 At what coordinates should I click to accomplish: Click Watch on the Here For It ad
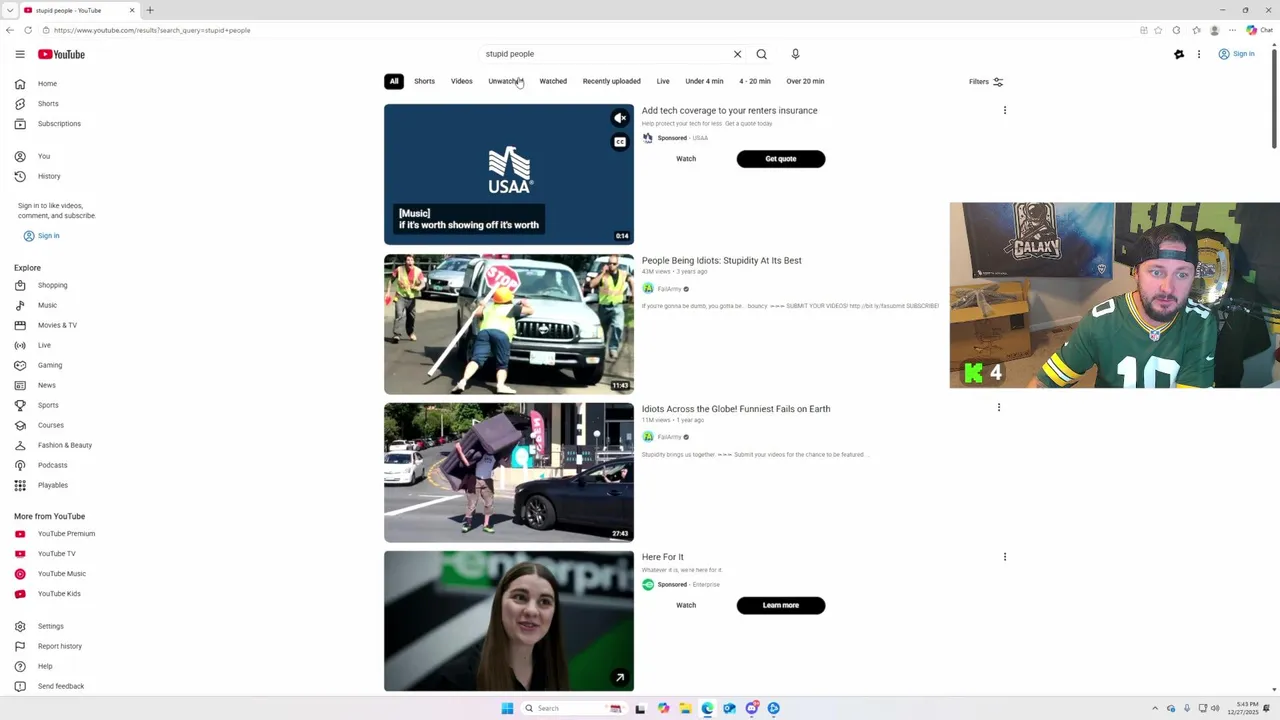coord(686,605)
